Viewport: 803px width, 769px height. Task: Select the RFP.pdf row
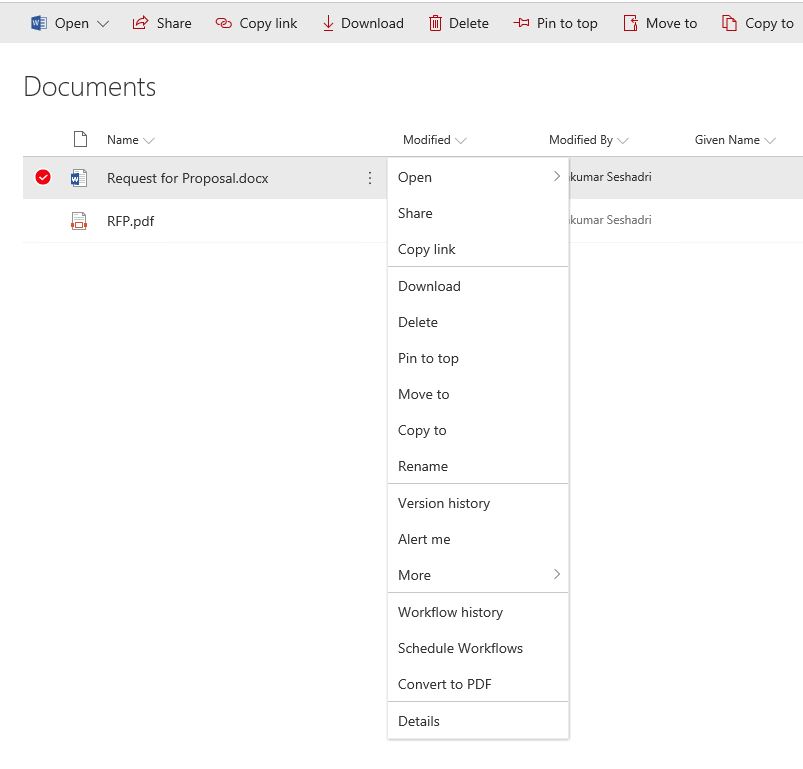pyautogui.click(x=42, y=220)
